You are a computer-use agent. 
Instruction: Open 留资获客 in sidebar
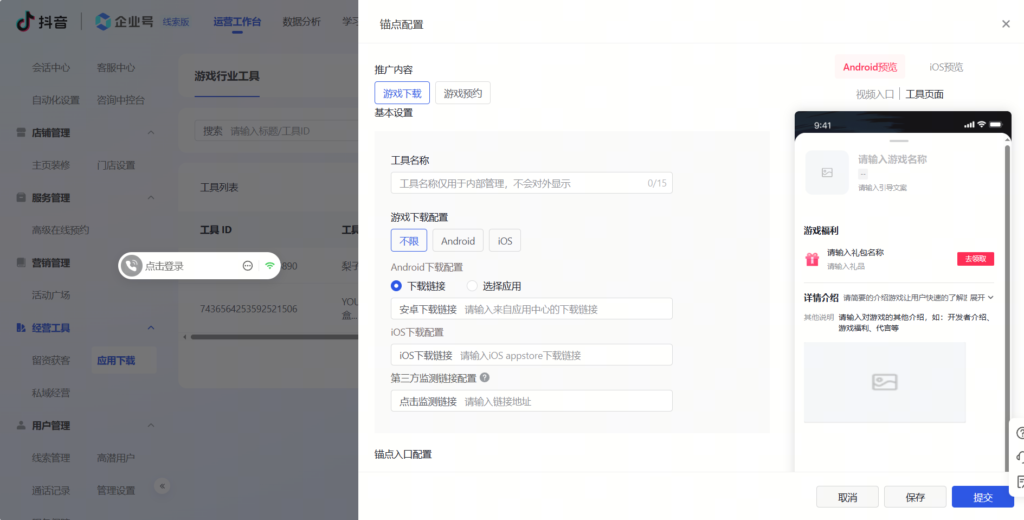coord(51,360)
